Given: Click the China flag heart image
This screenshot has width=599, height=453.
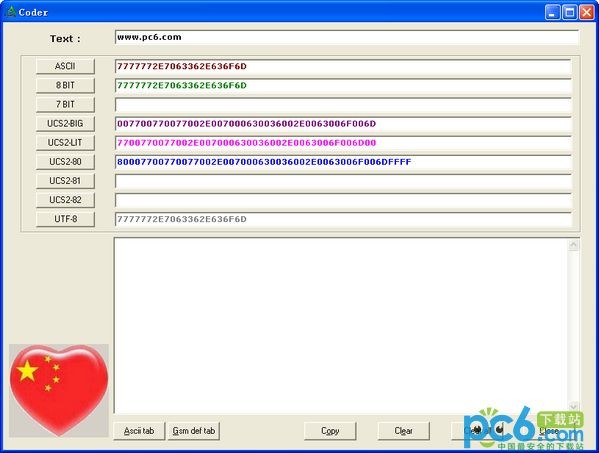Looking at the screenshot, I should point(59,390).
